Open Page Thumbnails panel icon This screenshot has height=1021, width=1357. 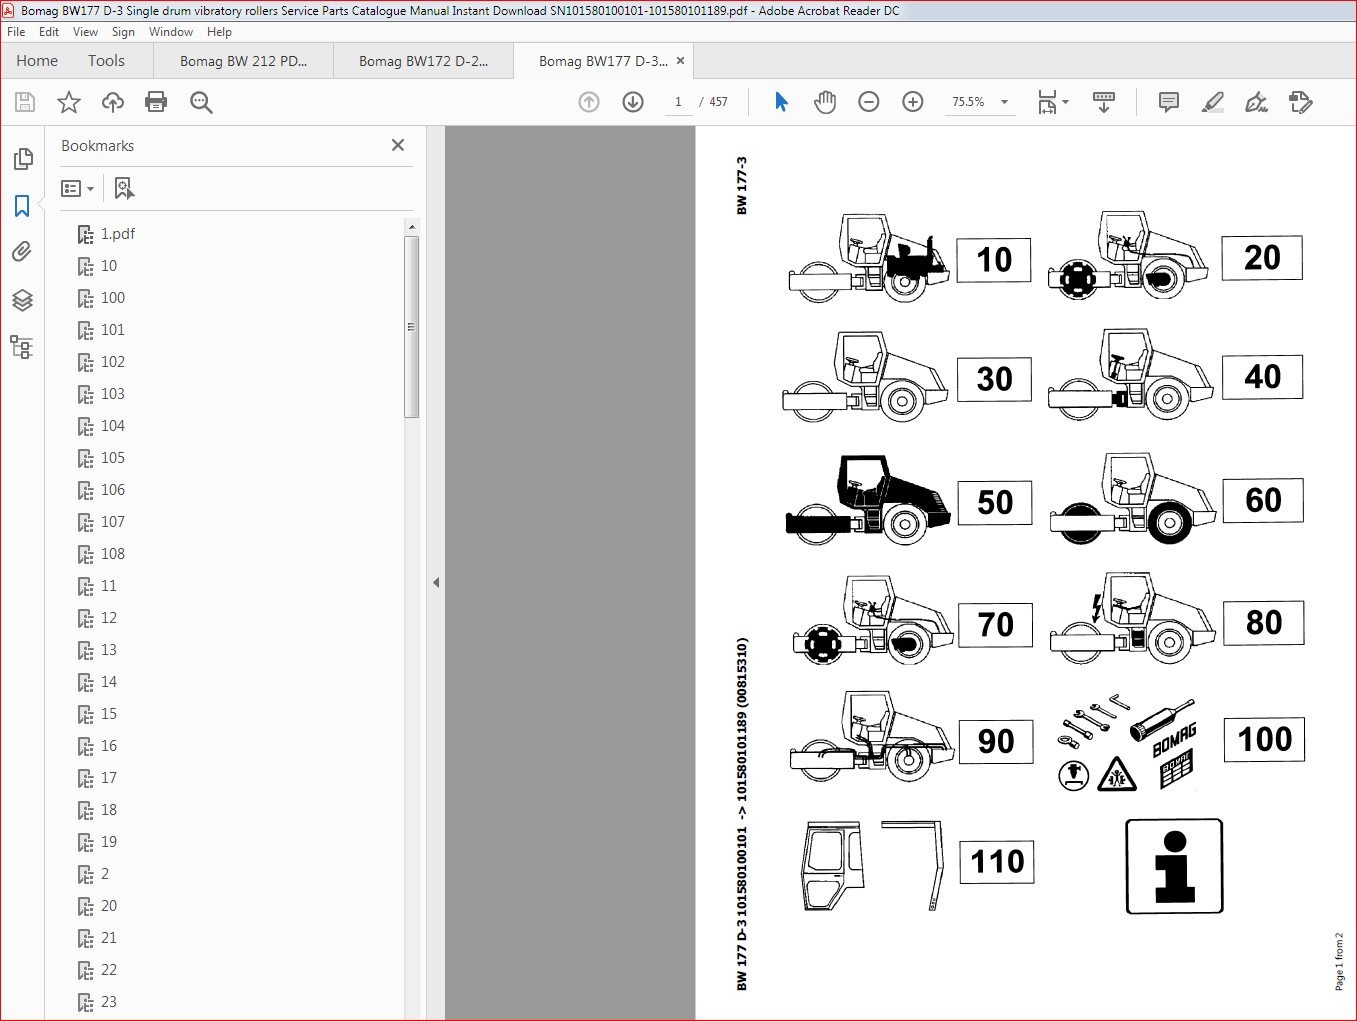[x=22, y=159]
